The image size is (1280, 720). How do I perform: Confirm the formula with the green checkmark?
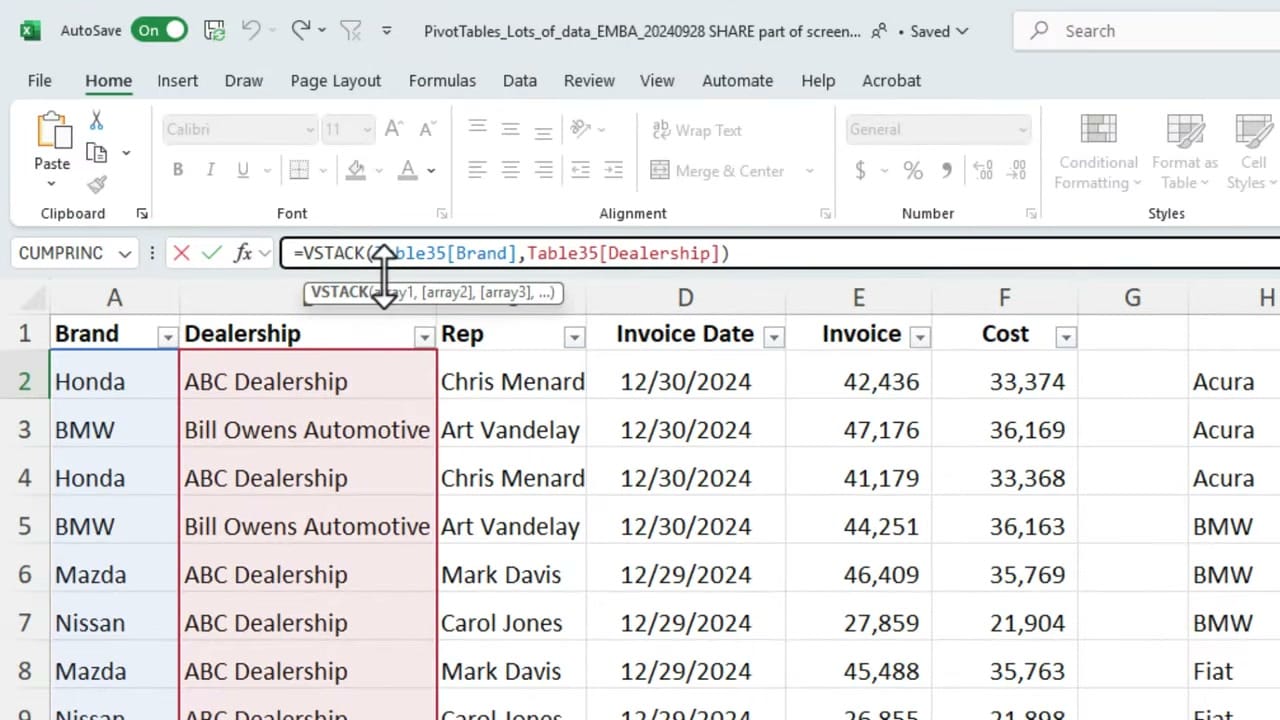coord(212,253)
